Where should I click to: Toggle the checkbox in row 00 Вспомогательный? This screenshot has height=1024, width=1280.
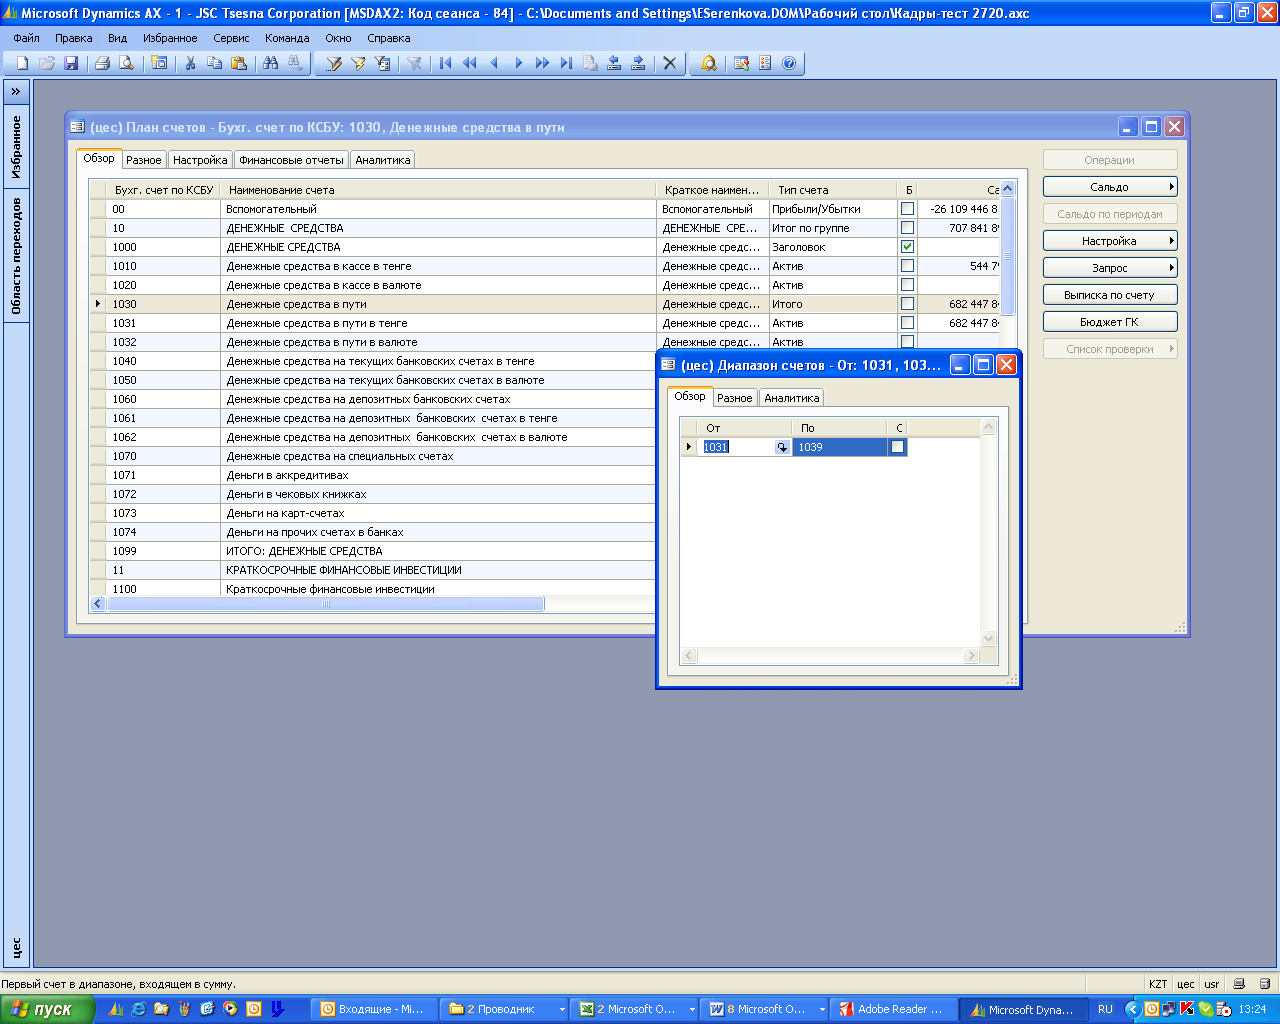pos(907,209)
